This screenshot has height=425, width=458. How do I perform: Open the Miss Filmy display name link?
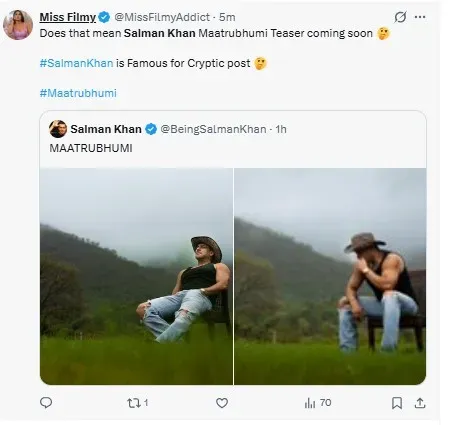[x=68, y=17]
